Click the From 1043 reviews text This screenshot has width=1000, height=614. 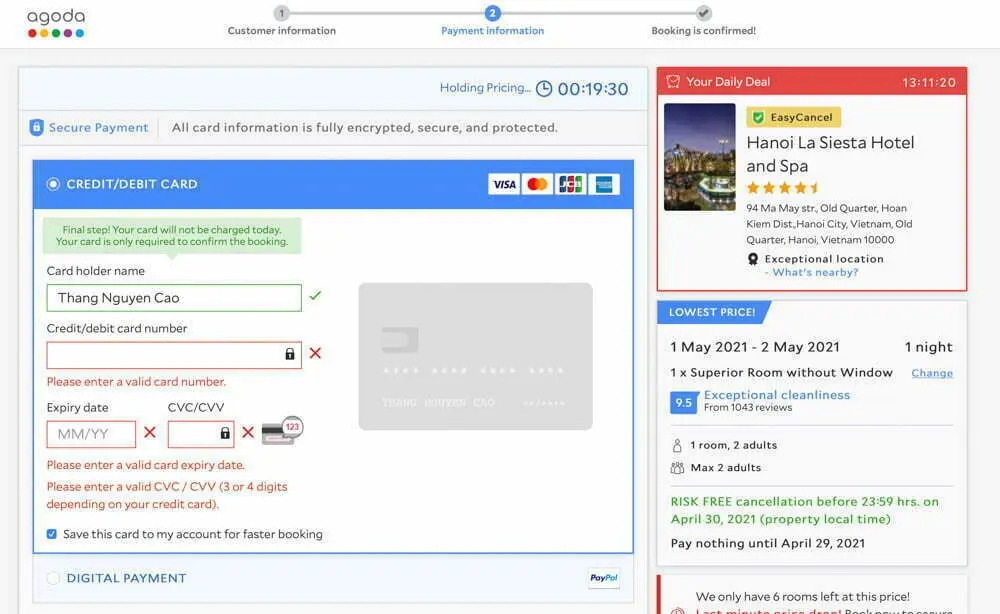pos(748,407)
